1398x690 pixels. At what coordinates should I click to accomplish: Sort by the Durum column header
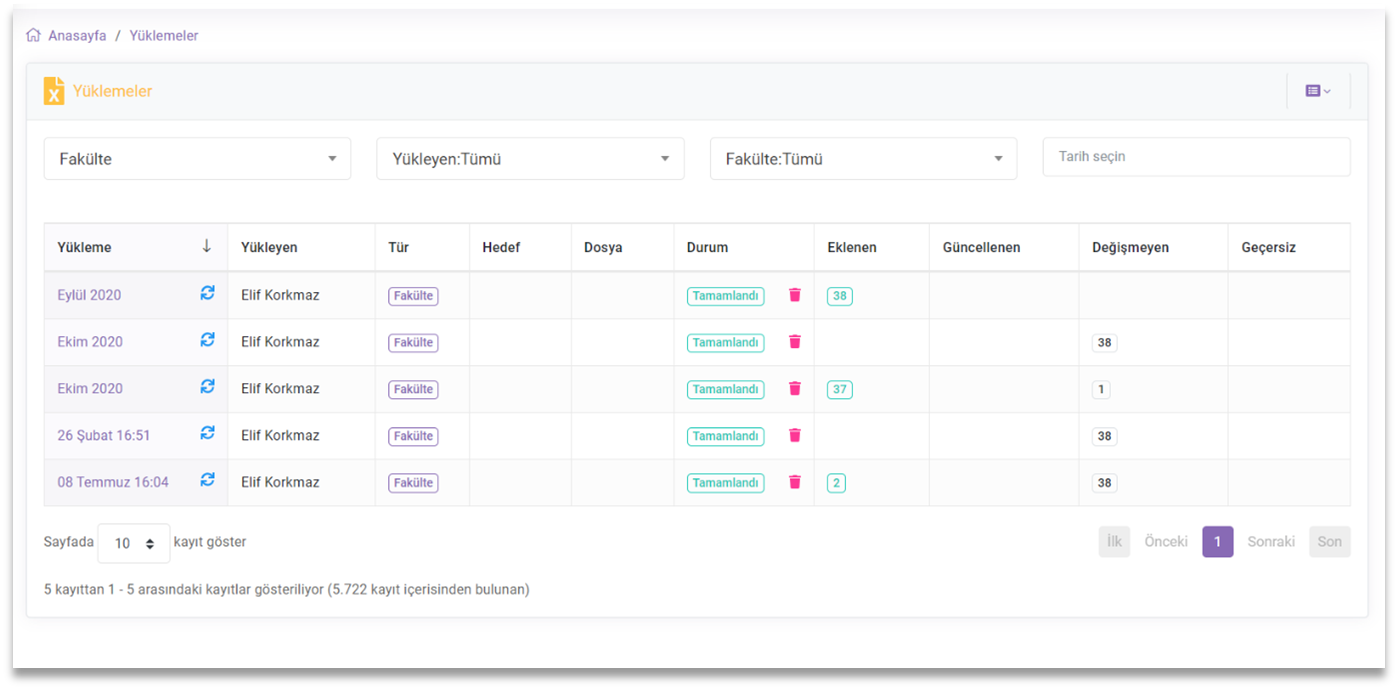pyautogui.click(x=708, y=247)
